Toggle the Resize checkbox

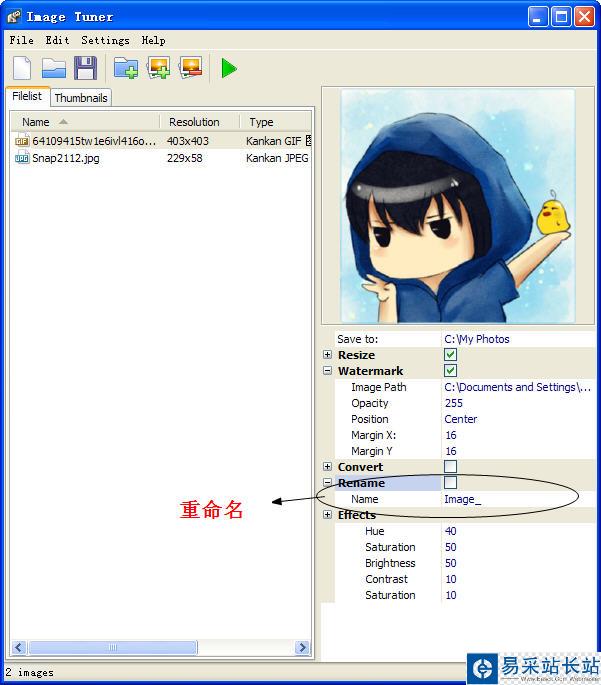[x=450, y=355]
